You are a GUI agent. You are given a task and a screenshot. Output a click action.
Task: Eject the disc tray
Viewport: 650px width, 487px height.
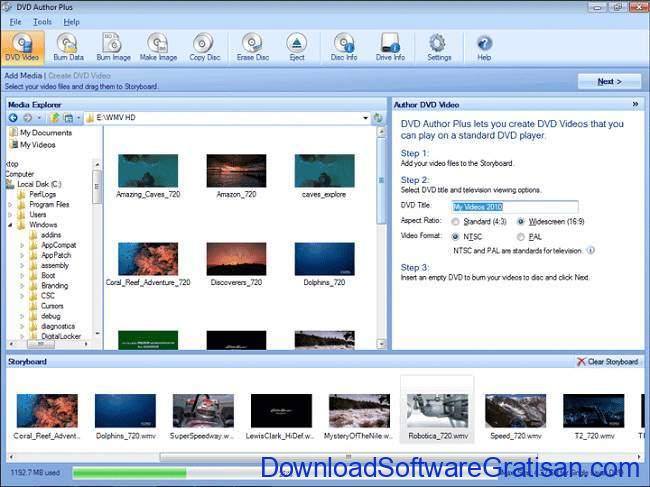click(x=297, y=47)
